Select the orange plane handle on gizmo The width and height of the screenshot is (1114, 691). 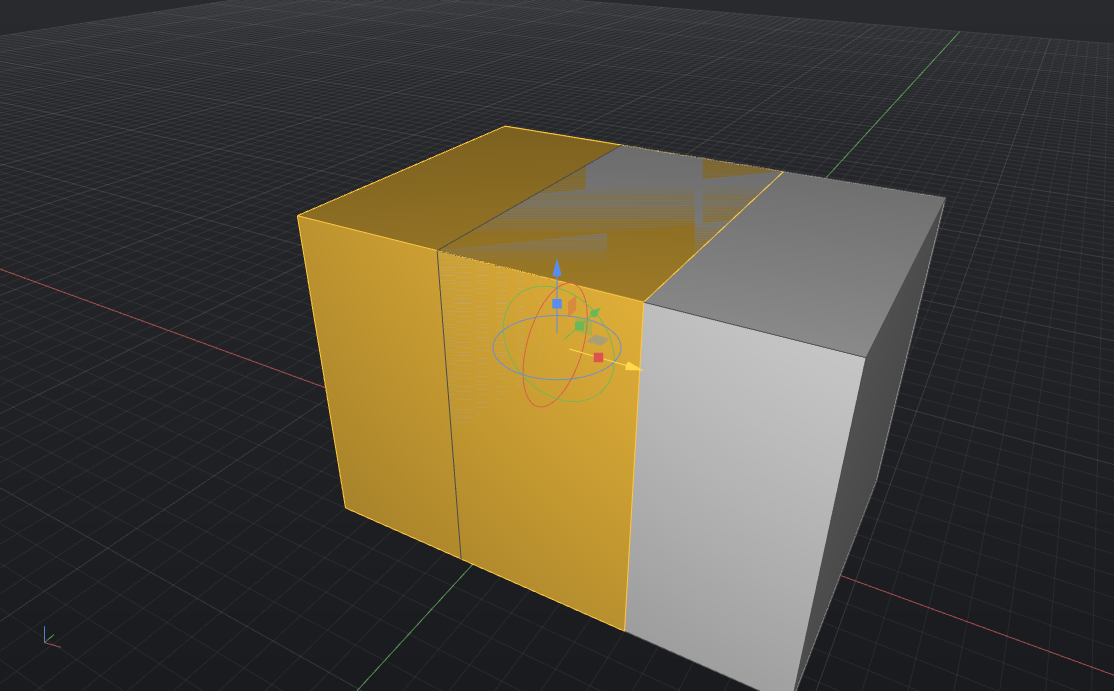[572, 306]
